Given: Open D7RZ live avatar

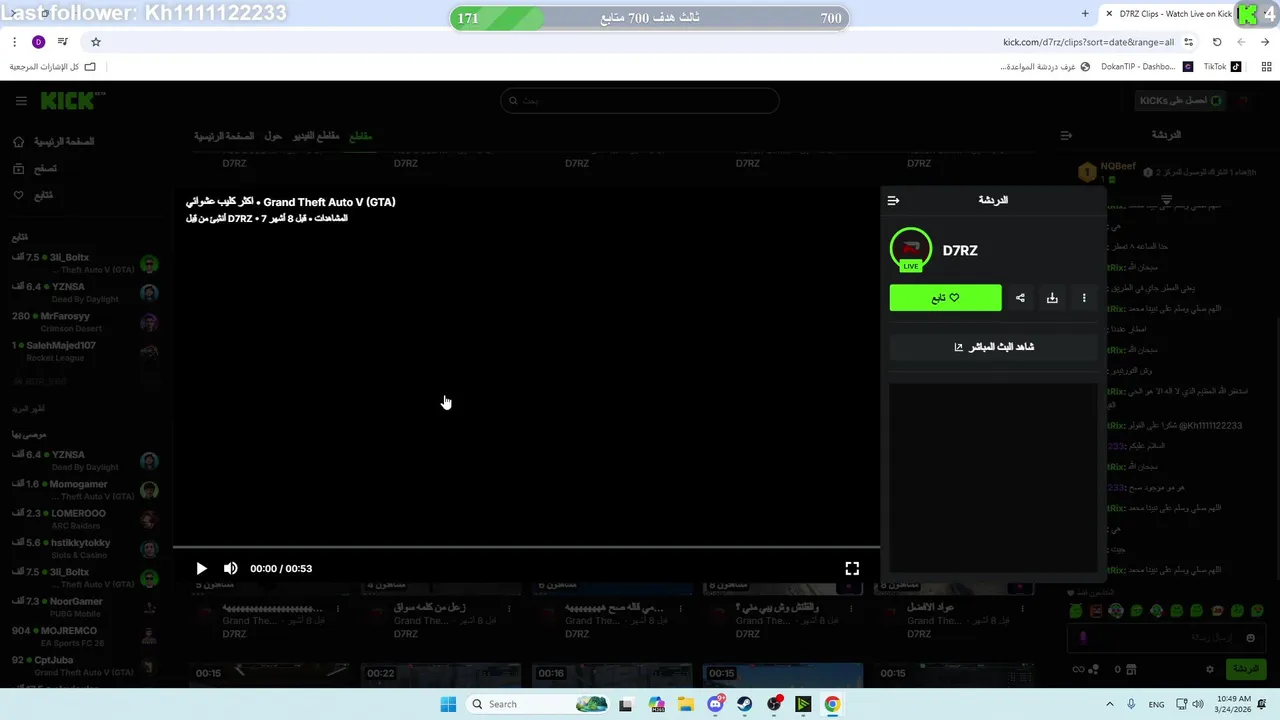Looking at the screenshot, I should [x=910, y=250].
